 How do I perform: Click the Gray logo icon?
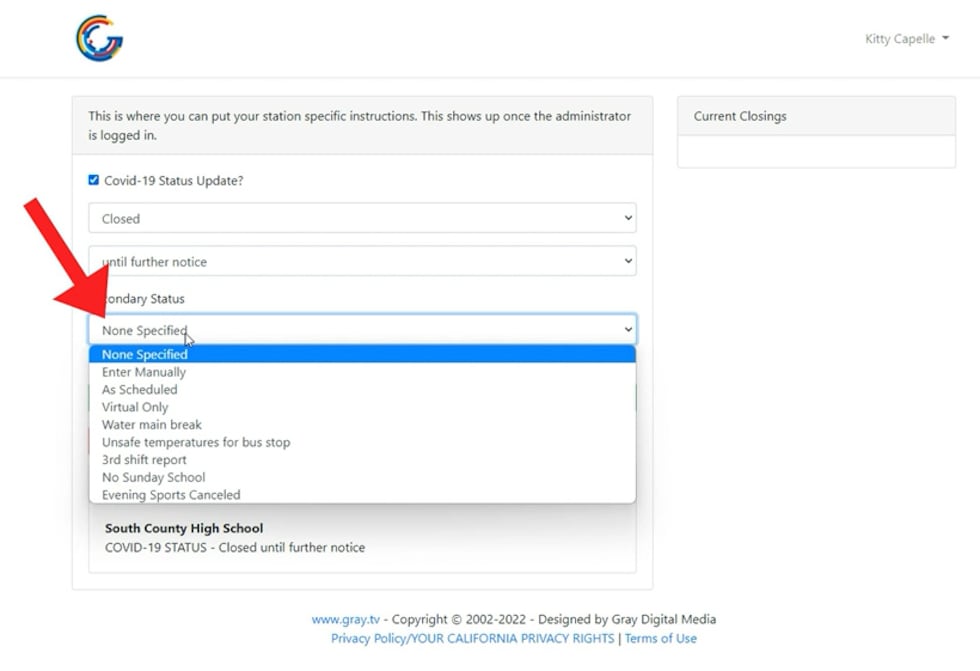[99, 39]
